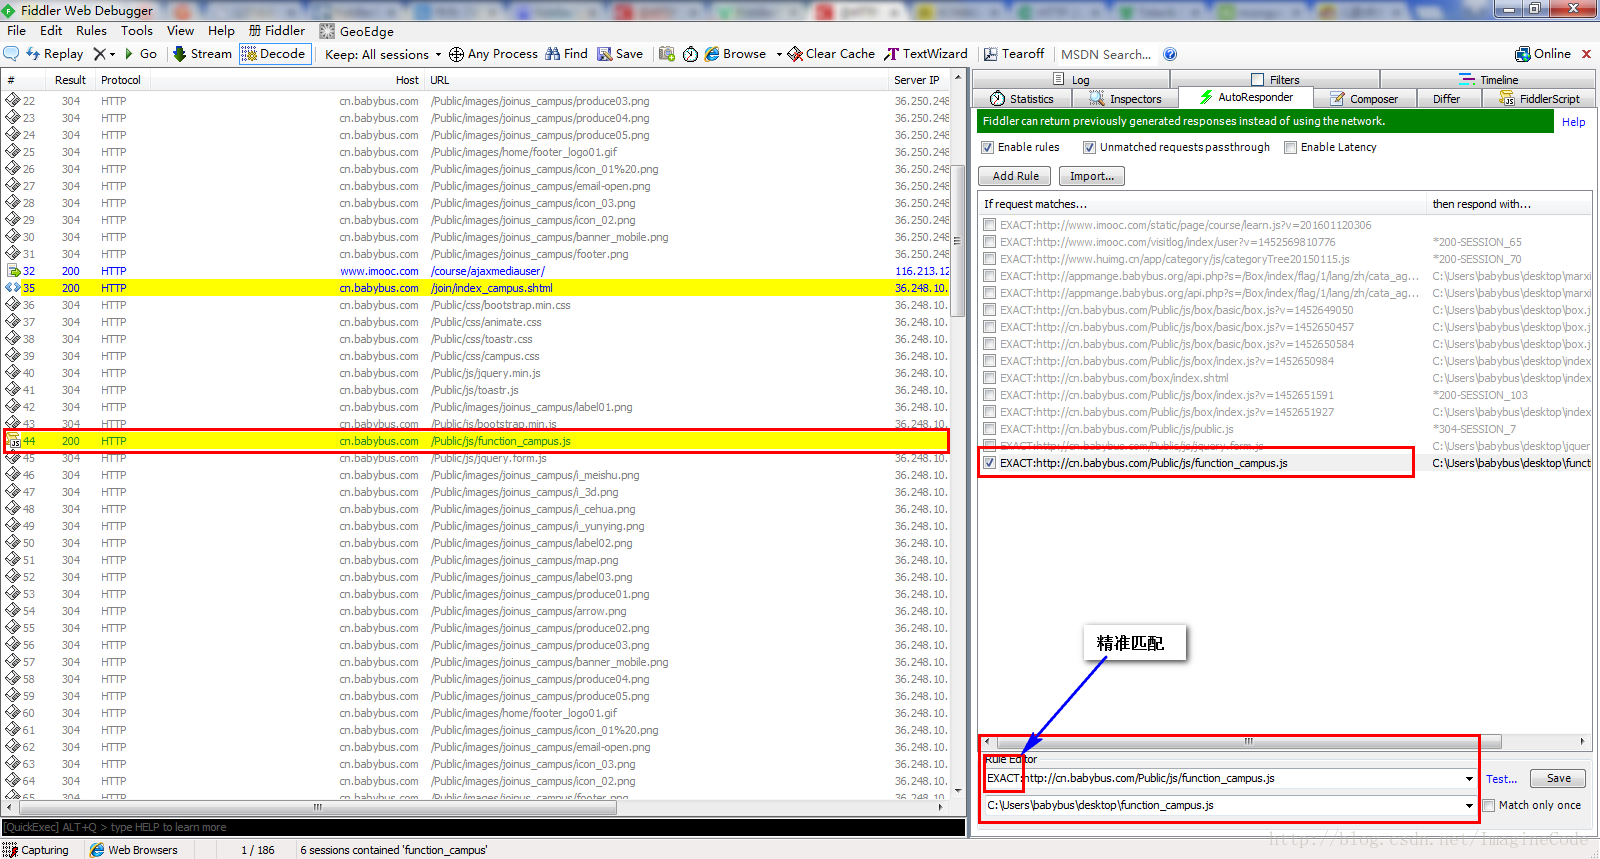Switch to the Statistics tab
Viewport: 1600px width, 859px height.
pyautogui.click(x=1022, y=99)
